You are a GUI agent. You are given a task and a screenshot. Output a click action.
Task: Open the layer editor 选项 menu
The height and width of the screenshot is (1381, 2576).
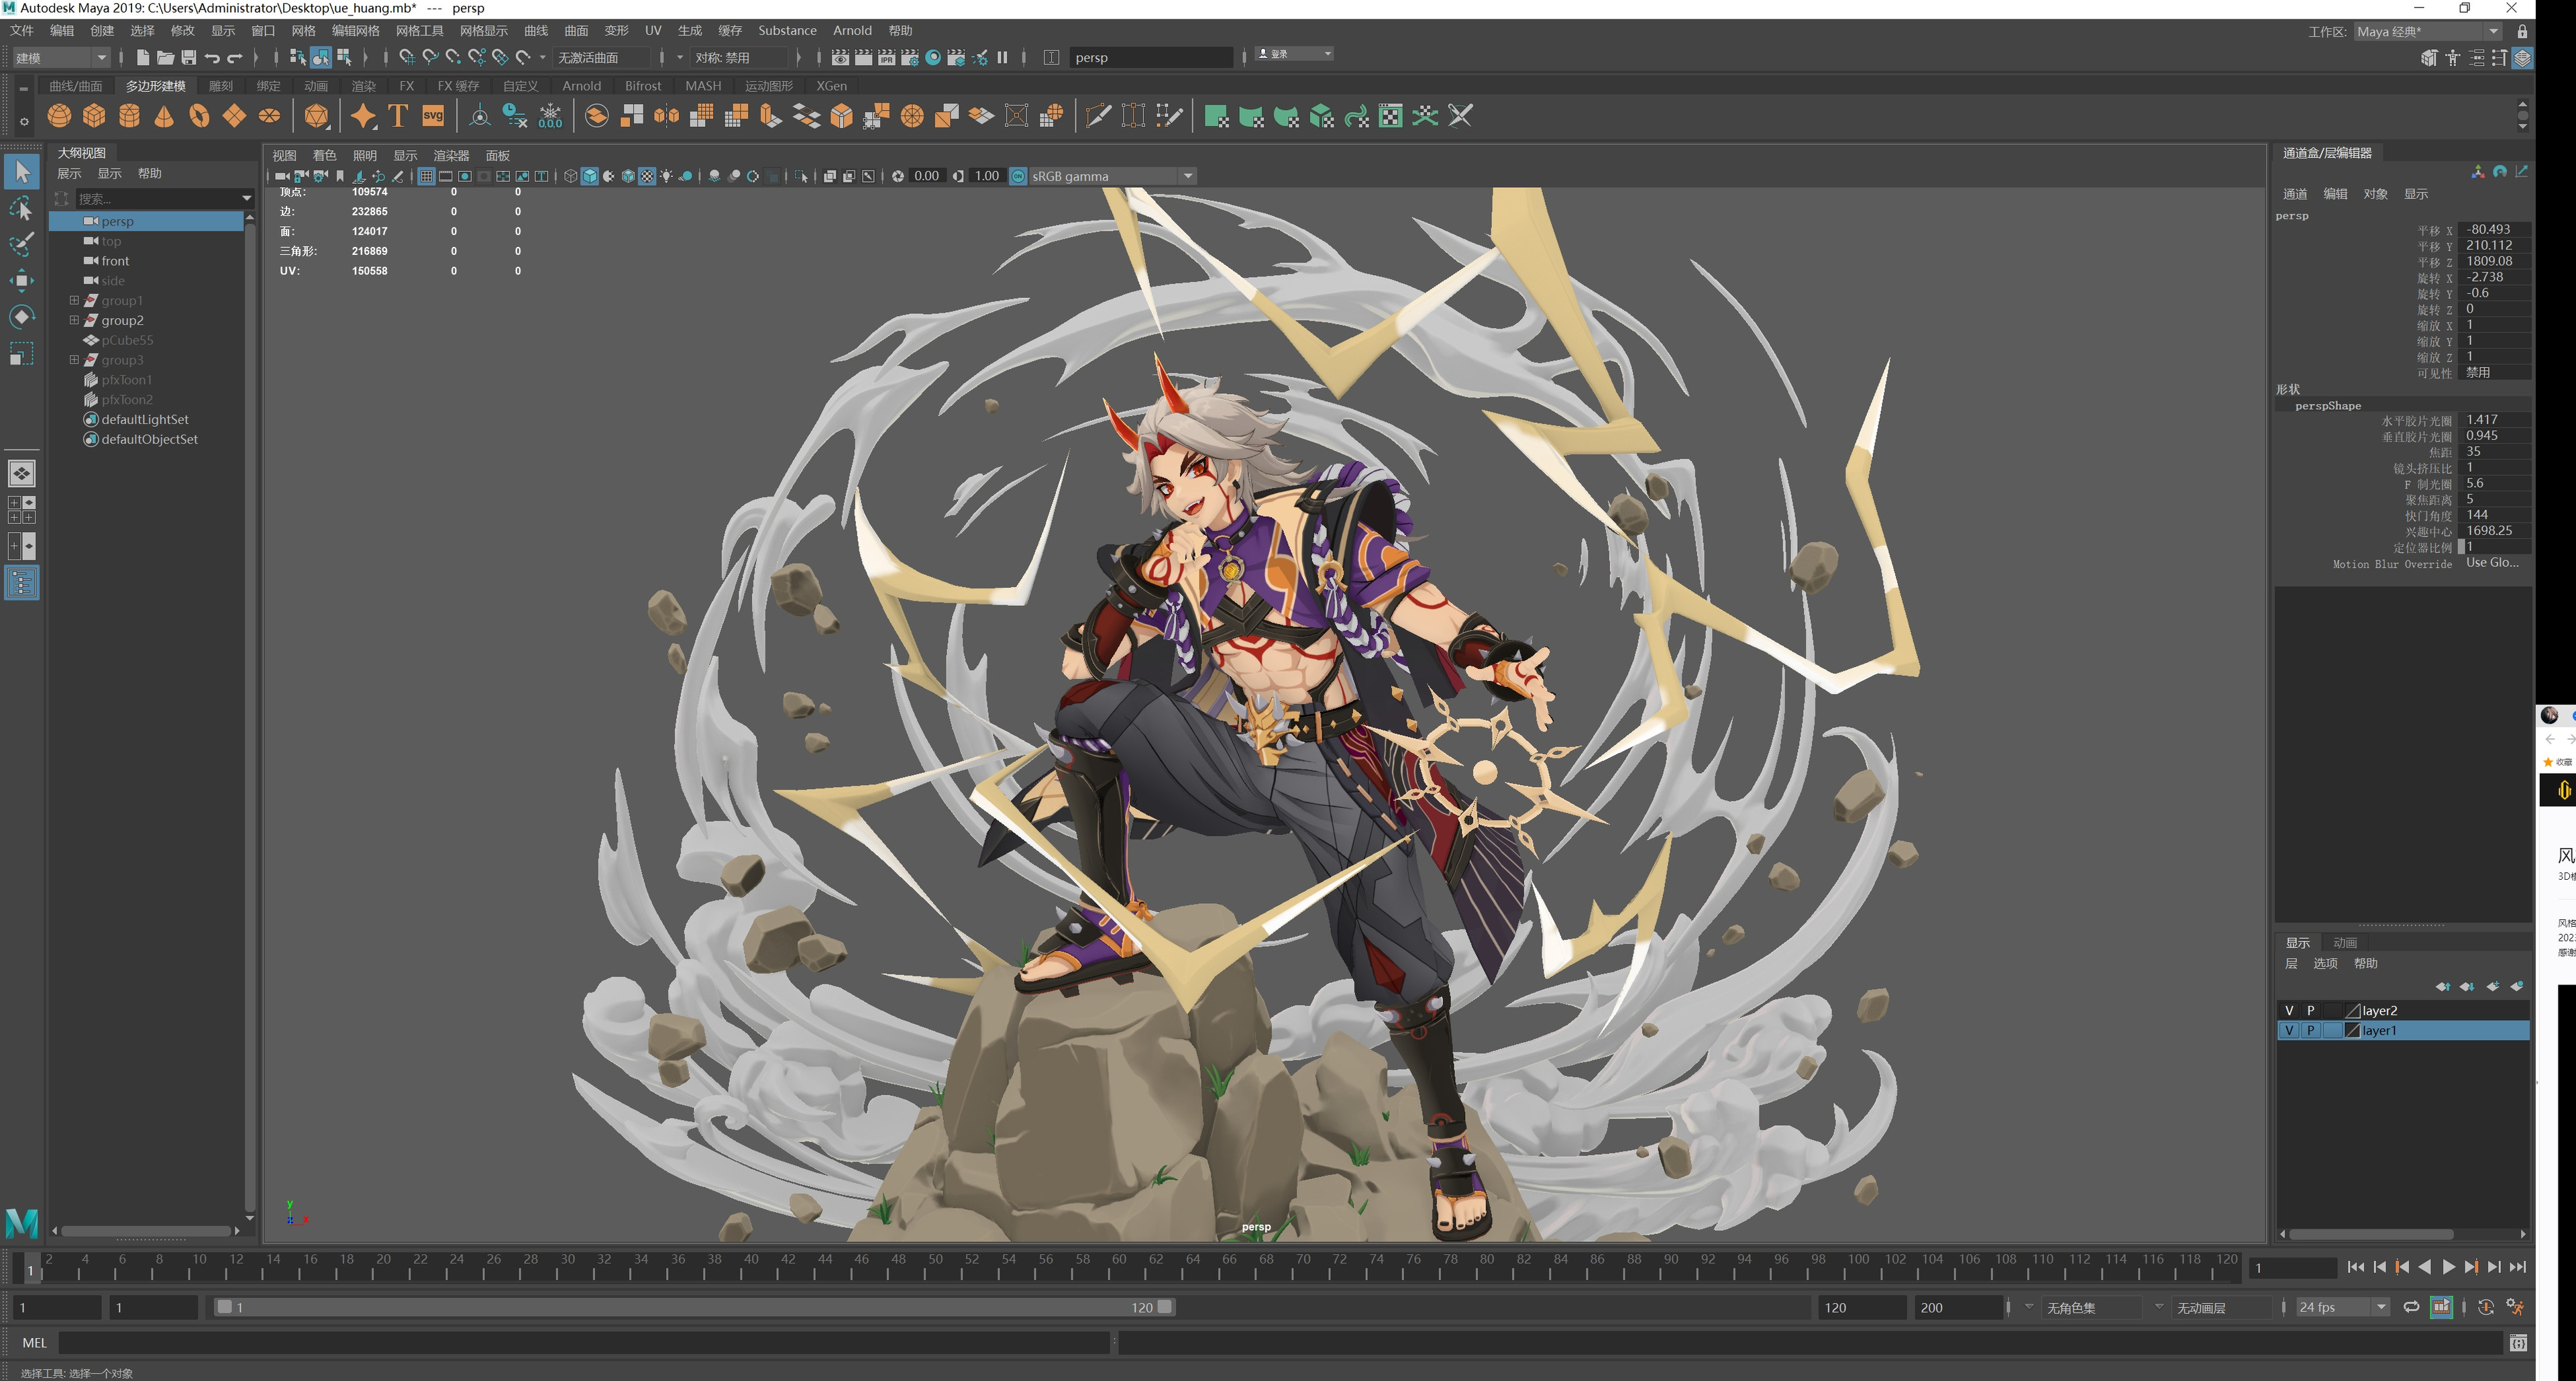[2325, 964]
